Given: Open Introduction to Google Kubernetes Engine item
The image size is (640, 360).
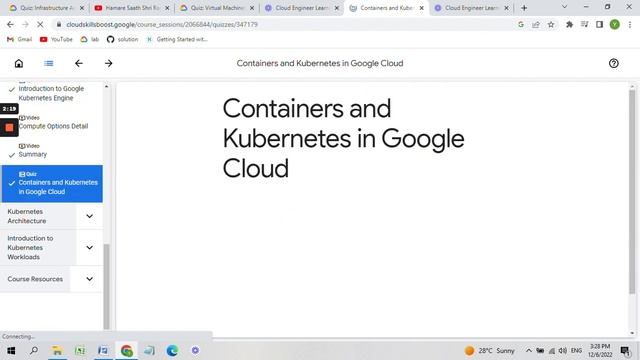Looking at the screenshot, I should [51, 93].
